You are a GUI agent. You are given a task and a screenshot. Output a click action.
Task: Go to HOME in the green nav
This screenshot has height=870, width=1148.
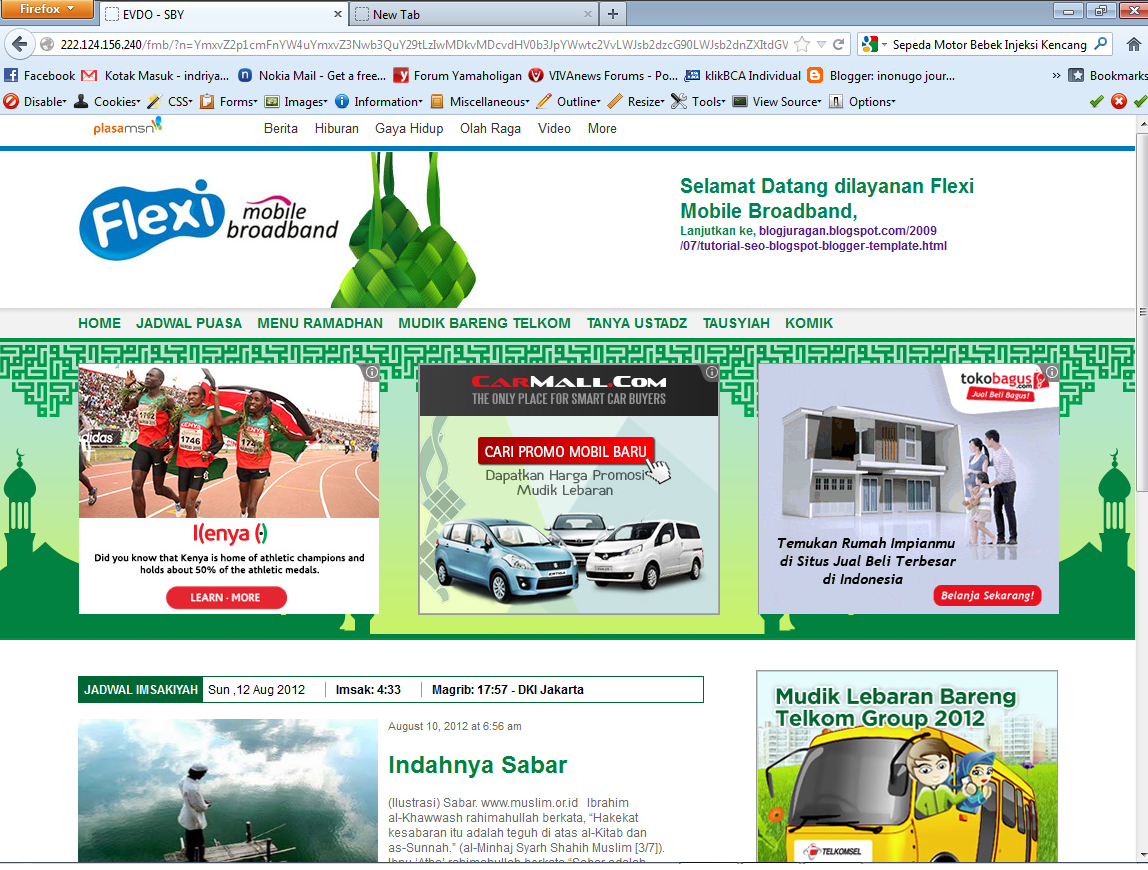click(100, 323)
